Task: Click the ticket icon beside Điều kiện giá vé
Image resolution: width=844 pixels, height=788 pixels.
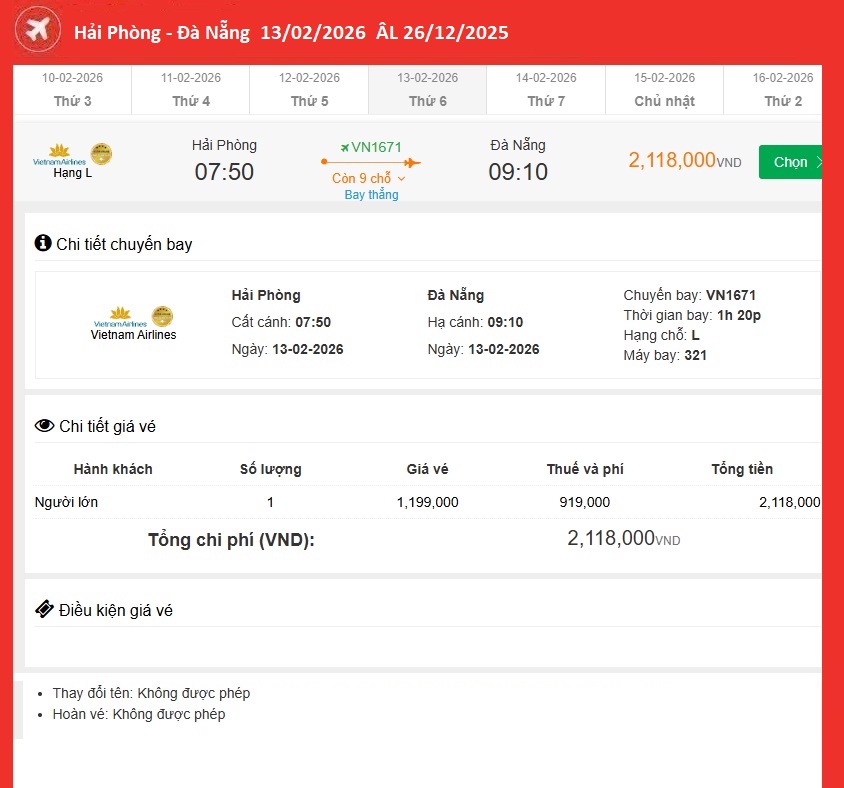Action: (44, 609)
